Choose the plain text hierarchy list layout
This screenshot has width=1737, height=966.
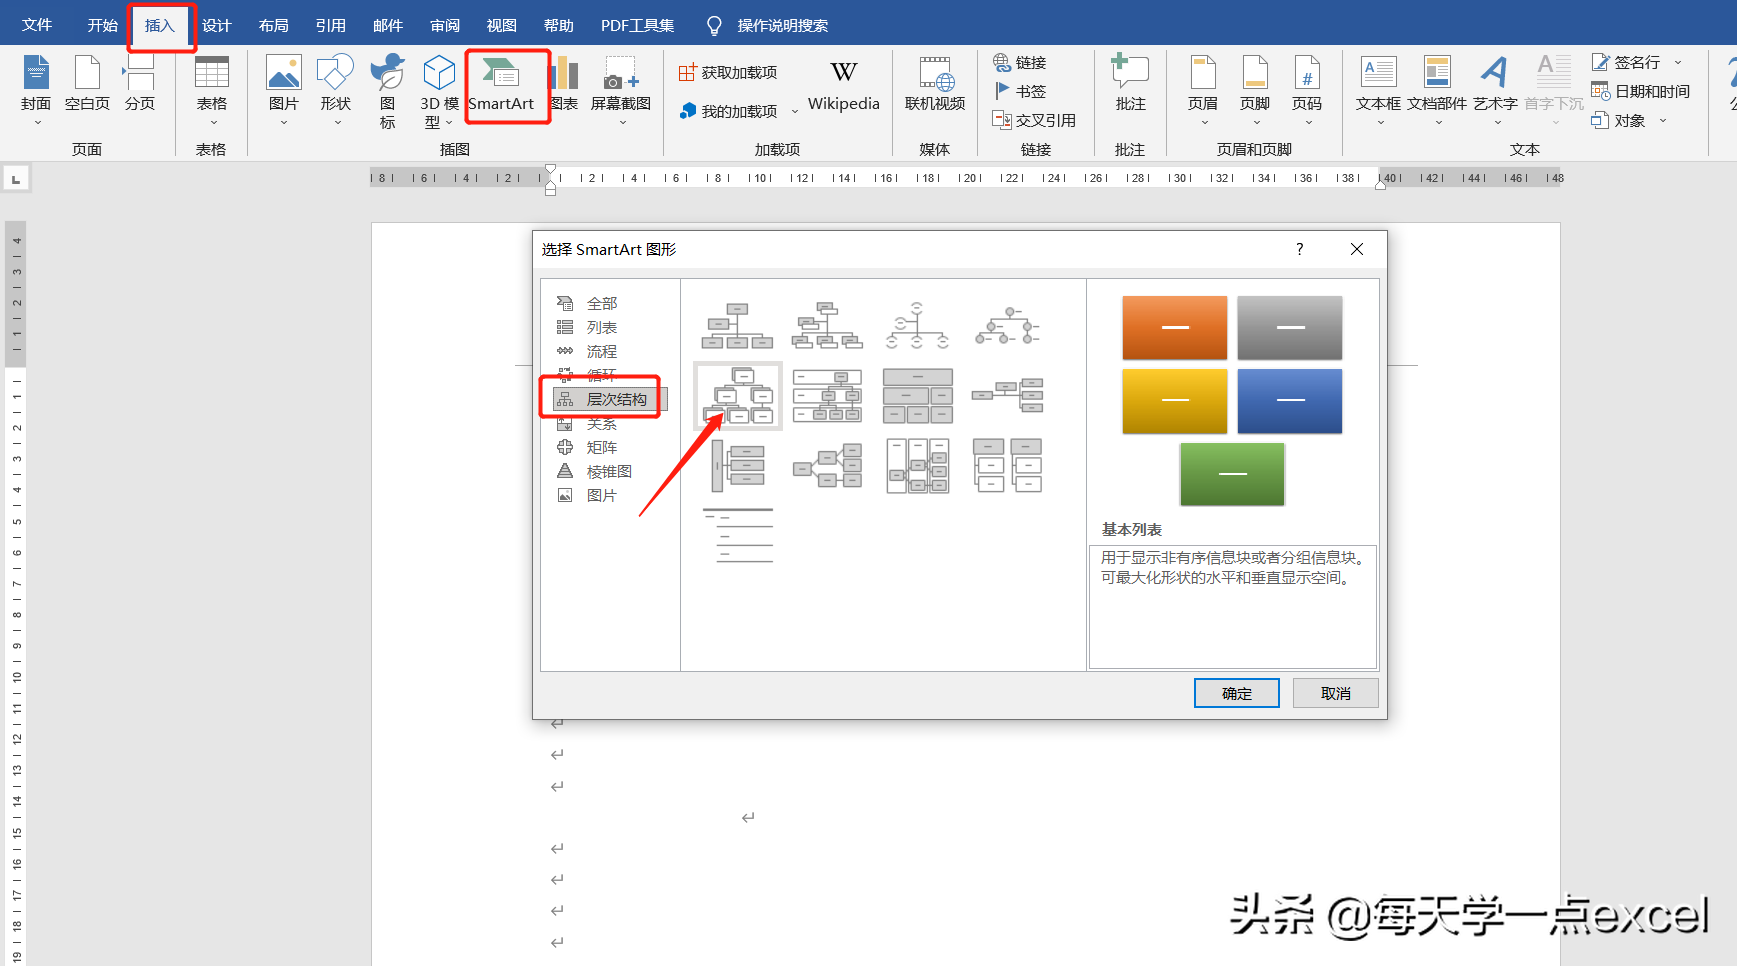tap(737, 535)
